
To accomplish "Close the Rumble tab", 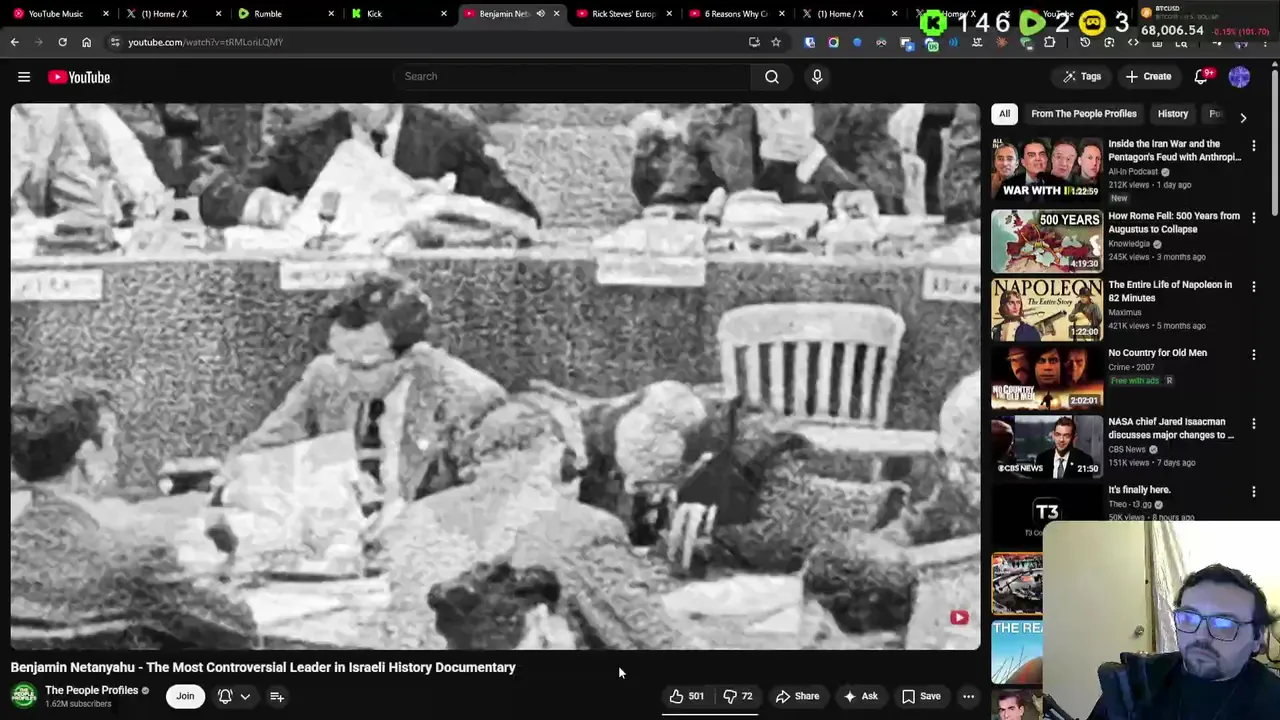I will 331,14.
